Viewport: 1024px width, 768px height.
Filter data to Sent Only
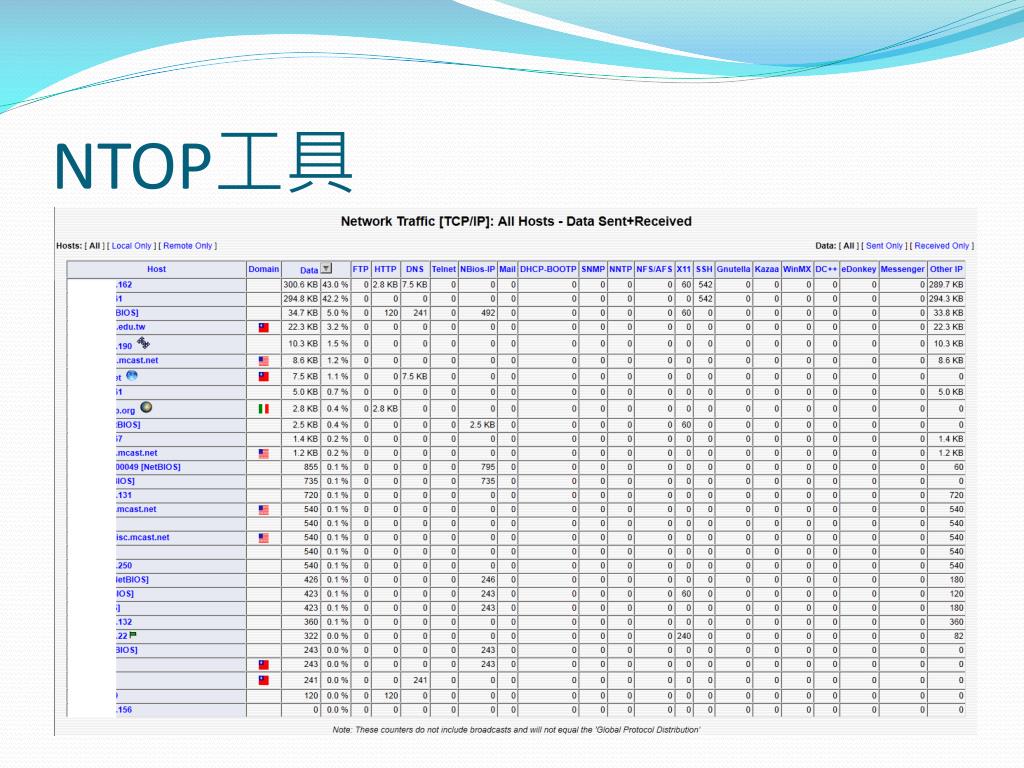(884, 246)
